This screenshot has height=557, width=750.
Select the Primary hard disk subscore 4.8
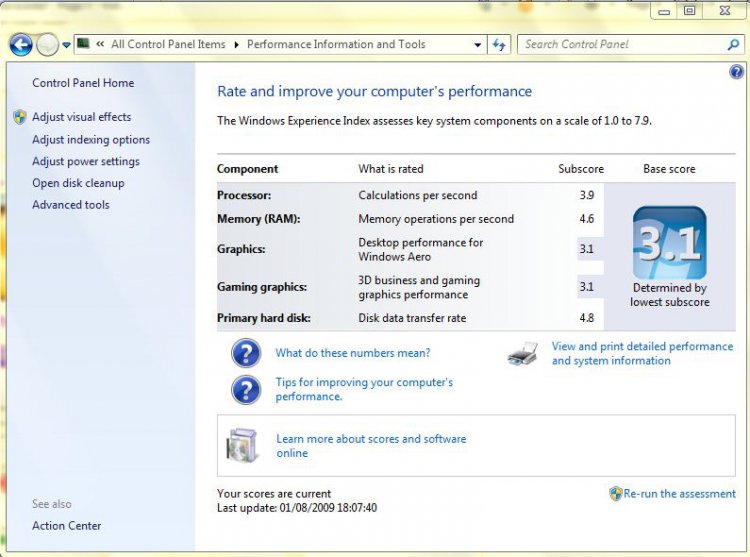click(587, 318)
